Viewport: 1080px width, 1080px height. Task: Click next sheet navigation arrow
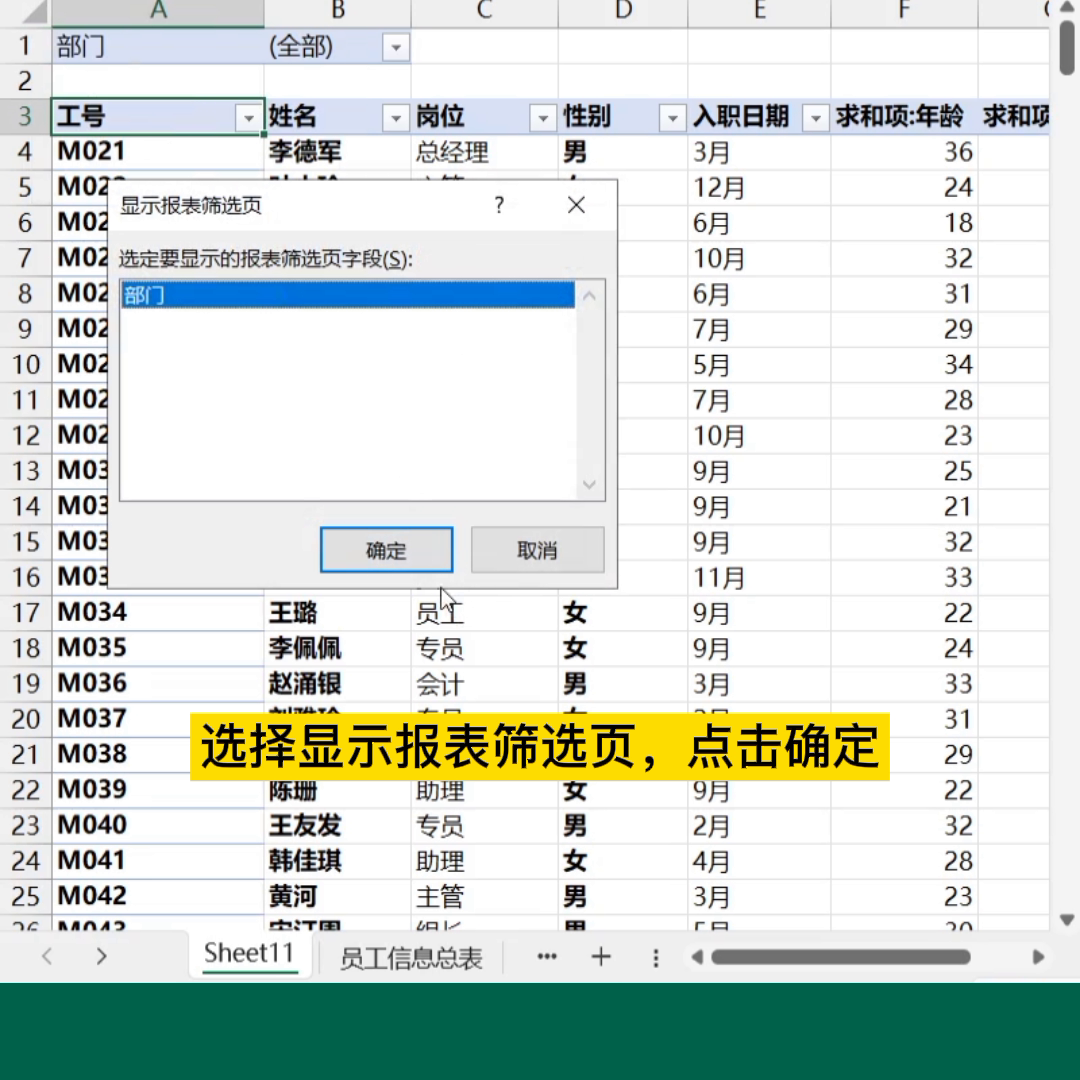click(101, 956)
